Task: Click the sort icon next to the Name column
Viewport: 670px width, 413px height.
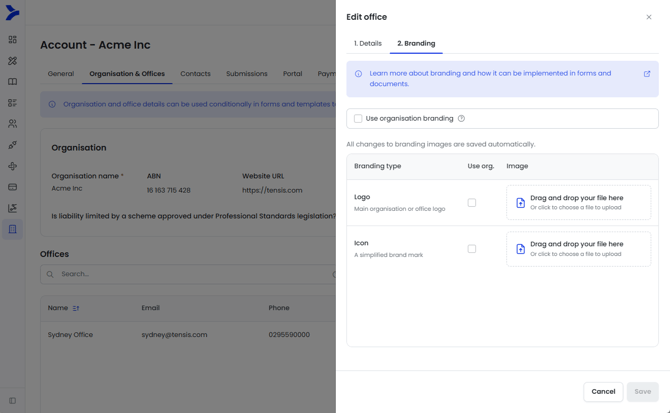Action: pyautogui.click(x=76, y=308)
